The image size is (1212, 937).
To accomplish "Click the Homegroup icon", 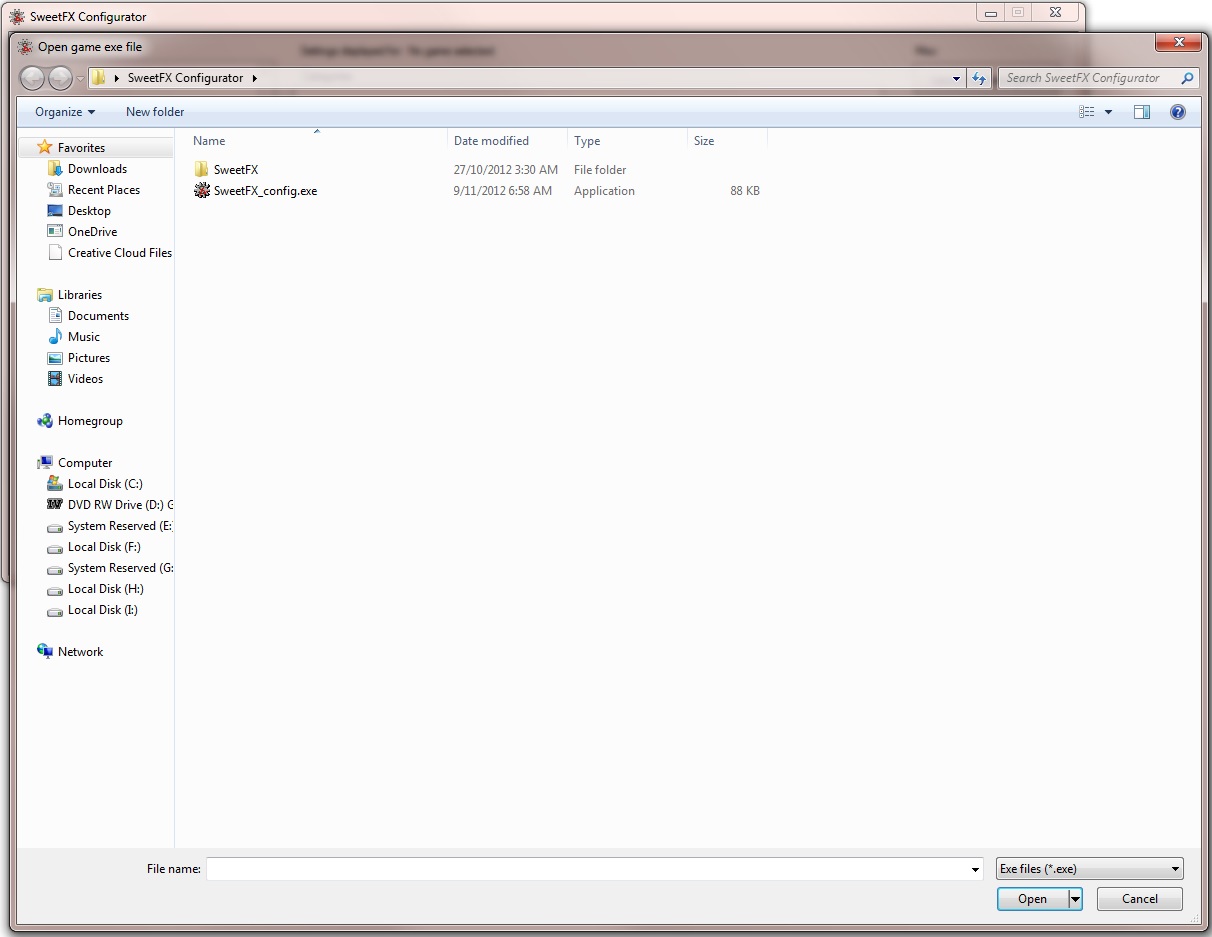I will (x=45, y=421).
